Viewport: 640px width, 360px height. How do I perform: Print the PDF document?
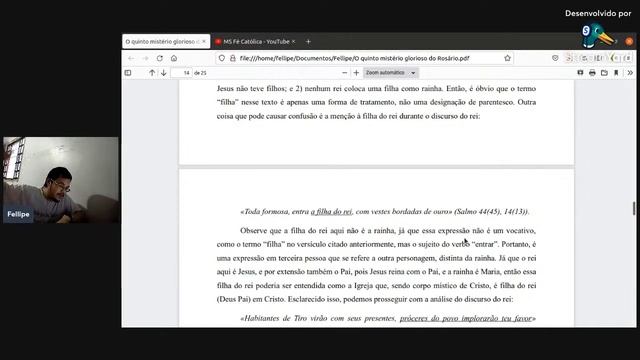592,73
